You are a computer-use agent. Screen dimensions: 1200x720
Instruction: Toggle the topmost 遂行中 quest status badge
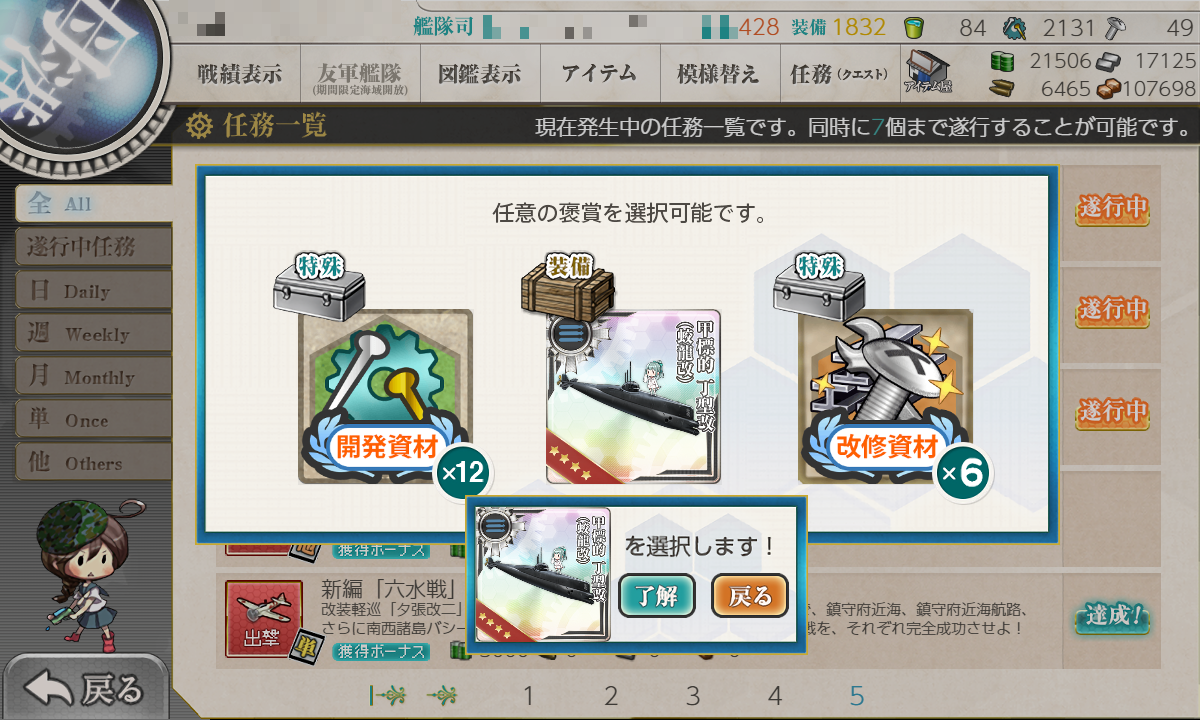pyautogui.click(x=1112, y=209)
